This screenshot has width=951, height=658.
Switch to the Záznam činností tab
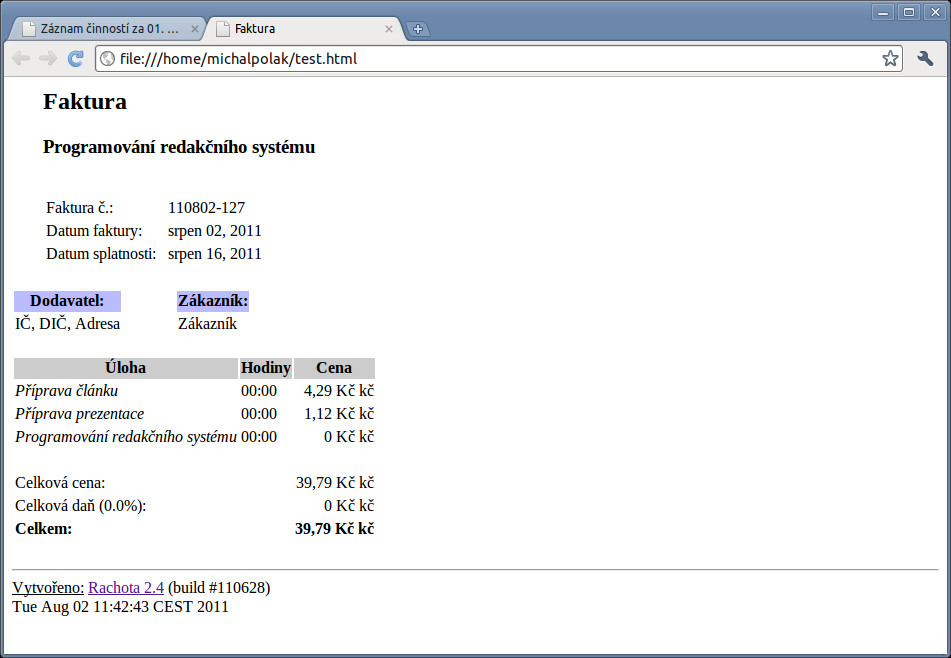point(105,29)
